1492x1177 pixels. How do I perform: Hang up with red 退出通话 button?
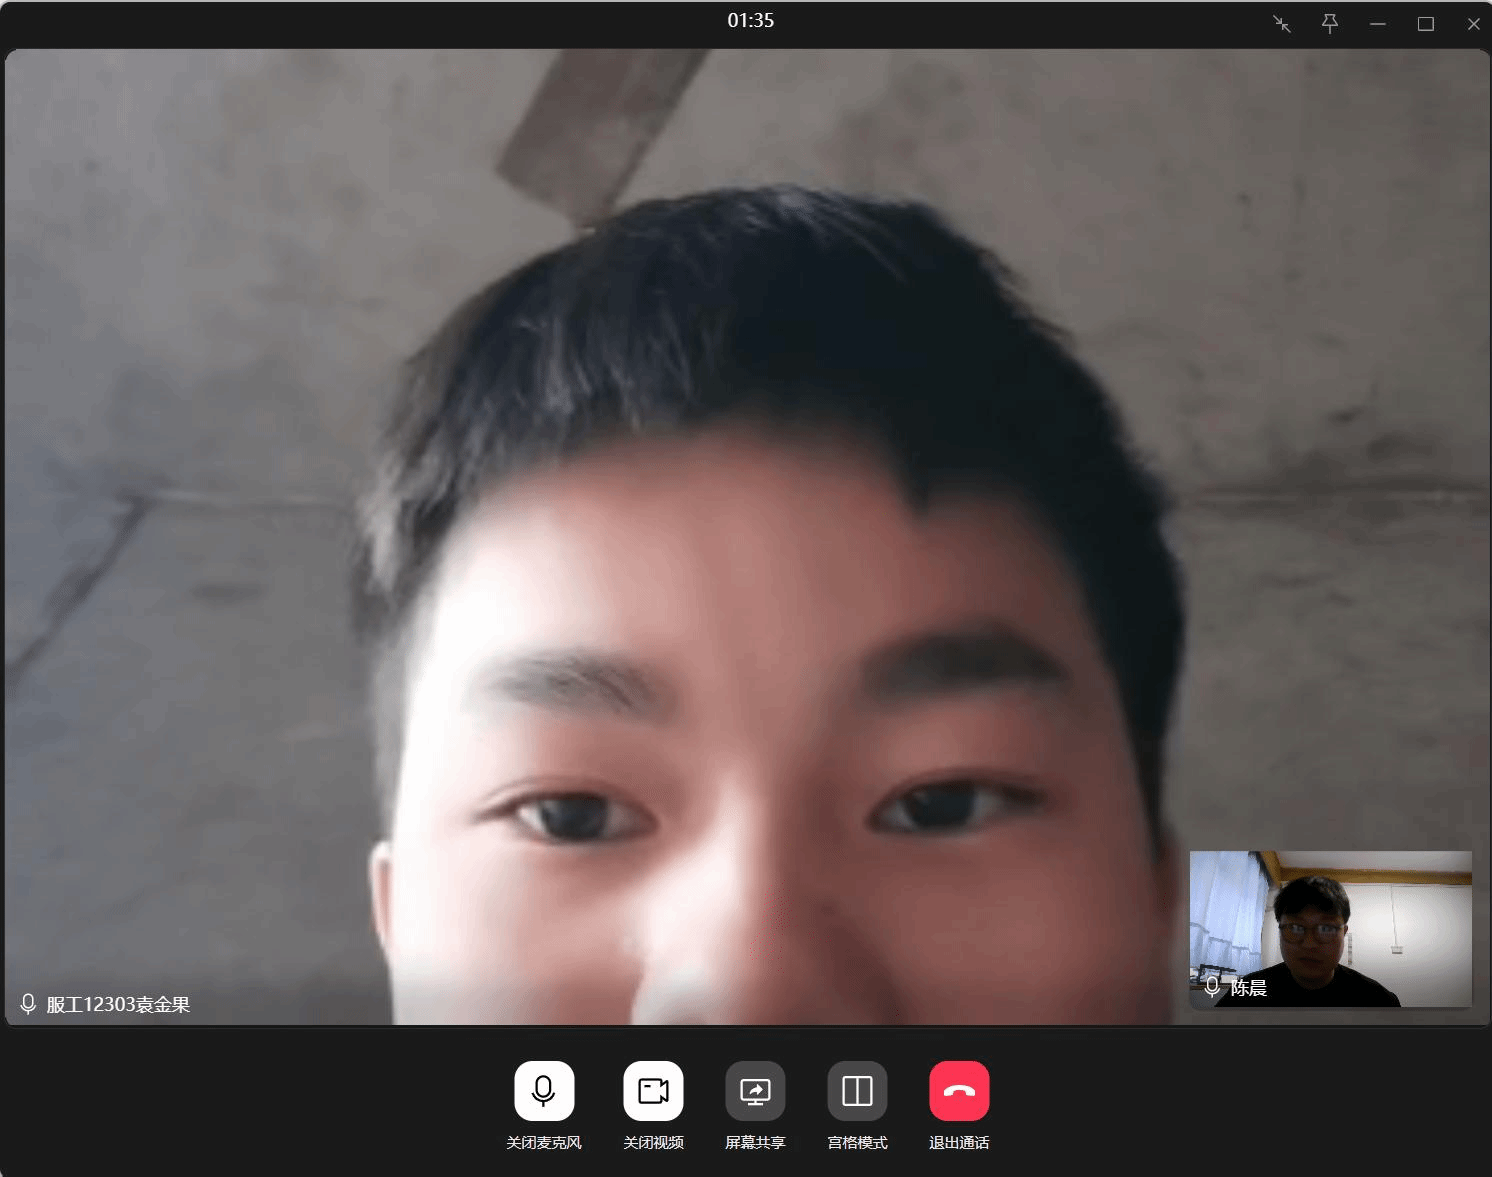pyautogui.click(x=959, y=1091)
